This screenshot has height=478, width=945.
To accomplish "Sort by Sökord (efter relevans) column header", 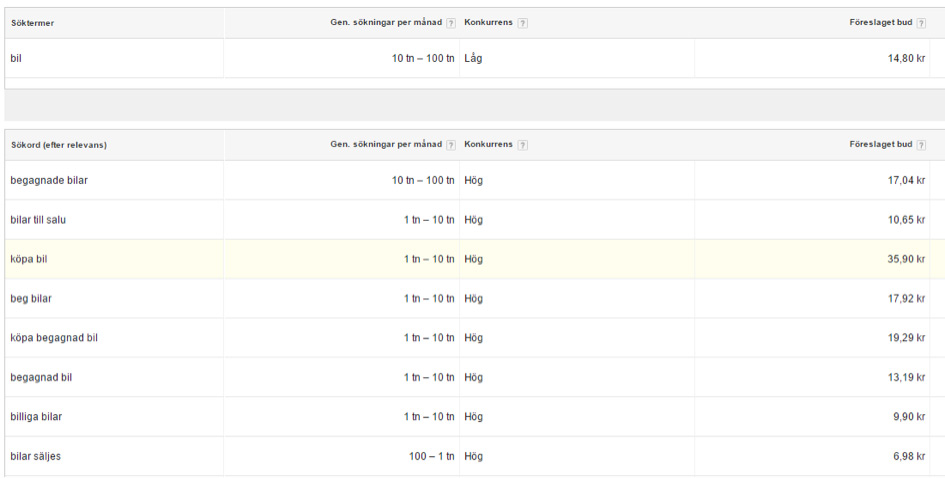I will click(59, 145).
